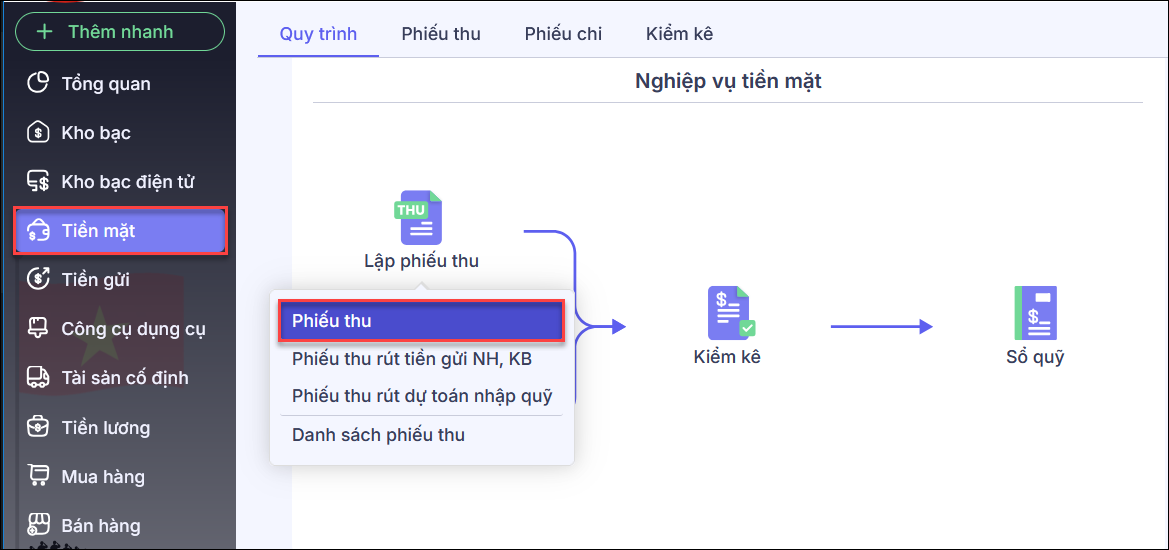Viewport: 1169px width, 550px height.
Task: Open the Sổ quỹ ledger icon
Action: tap(1035, 313)
